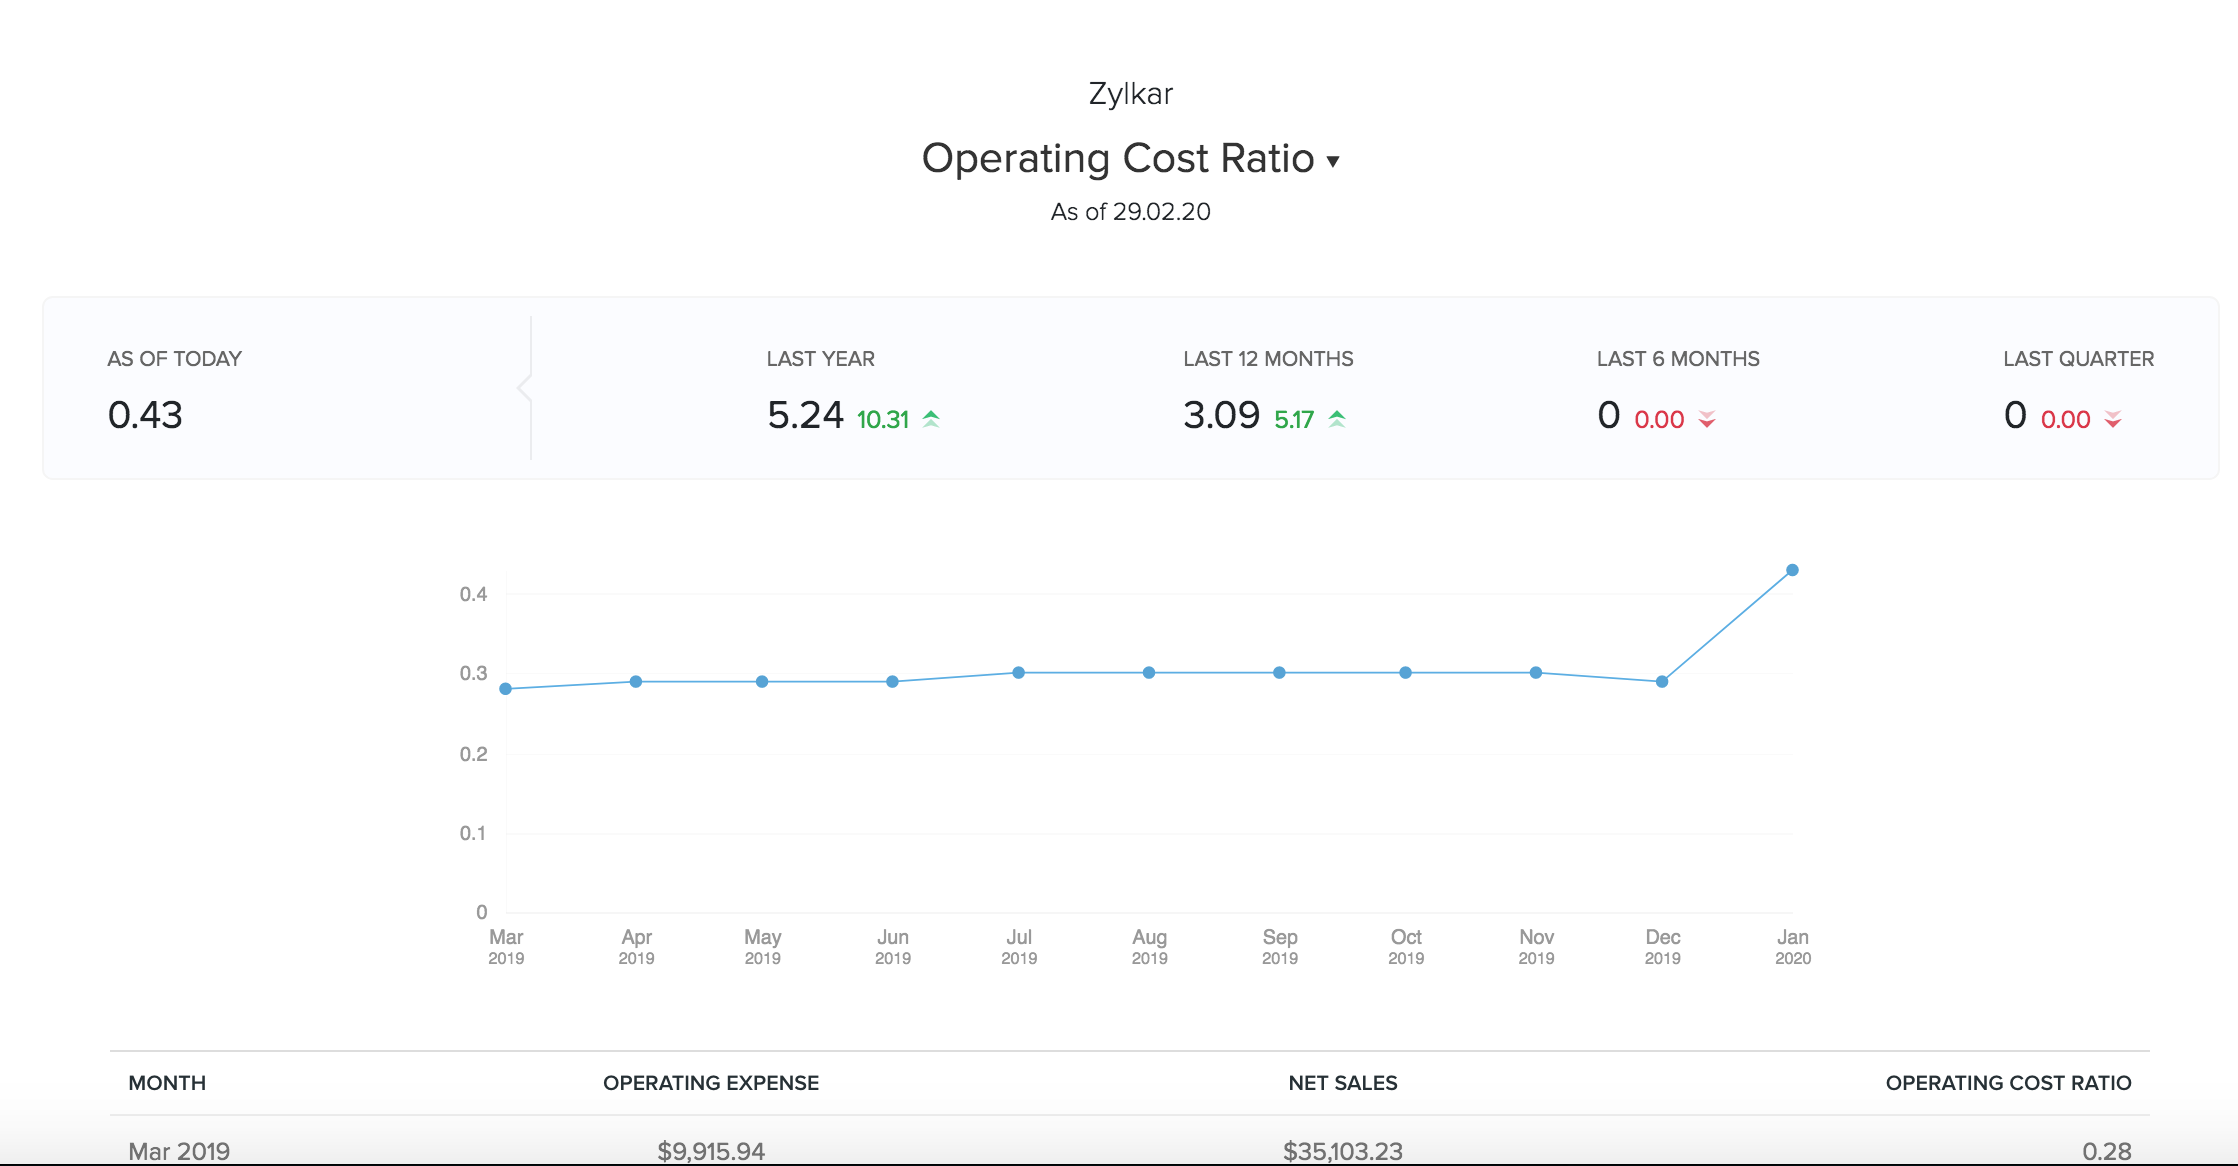The image size is (2238, 1166).
Task: Click the Last Year green up-arrow icon
Action: (x=931, y=419)
